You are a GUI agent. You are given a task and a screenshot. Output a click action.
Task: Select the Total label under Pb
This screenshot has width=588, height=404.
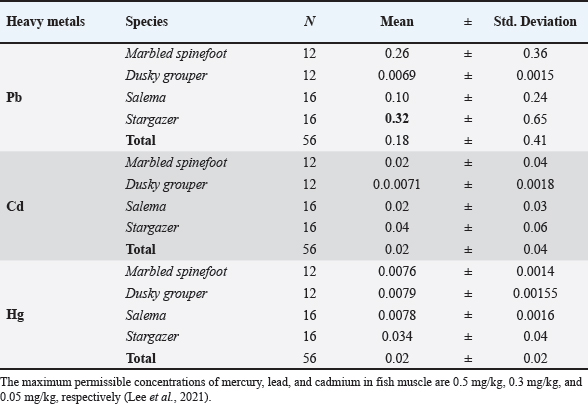pyautogui.click(x=141, y=140)
